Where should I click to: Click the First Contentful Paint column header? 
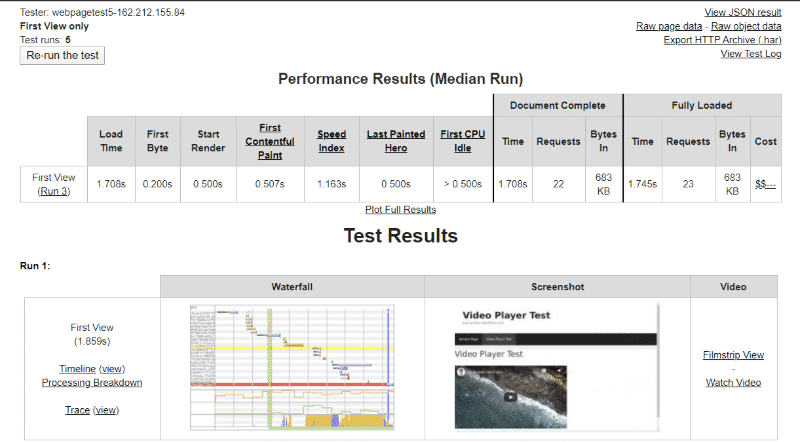coord(268,141)
